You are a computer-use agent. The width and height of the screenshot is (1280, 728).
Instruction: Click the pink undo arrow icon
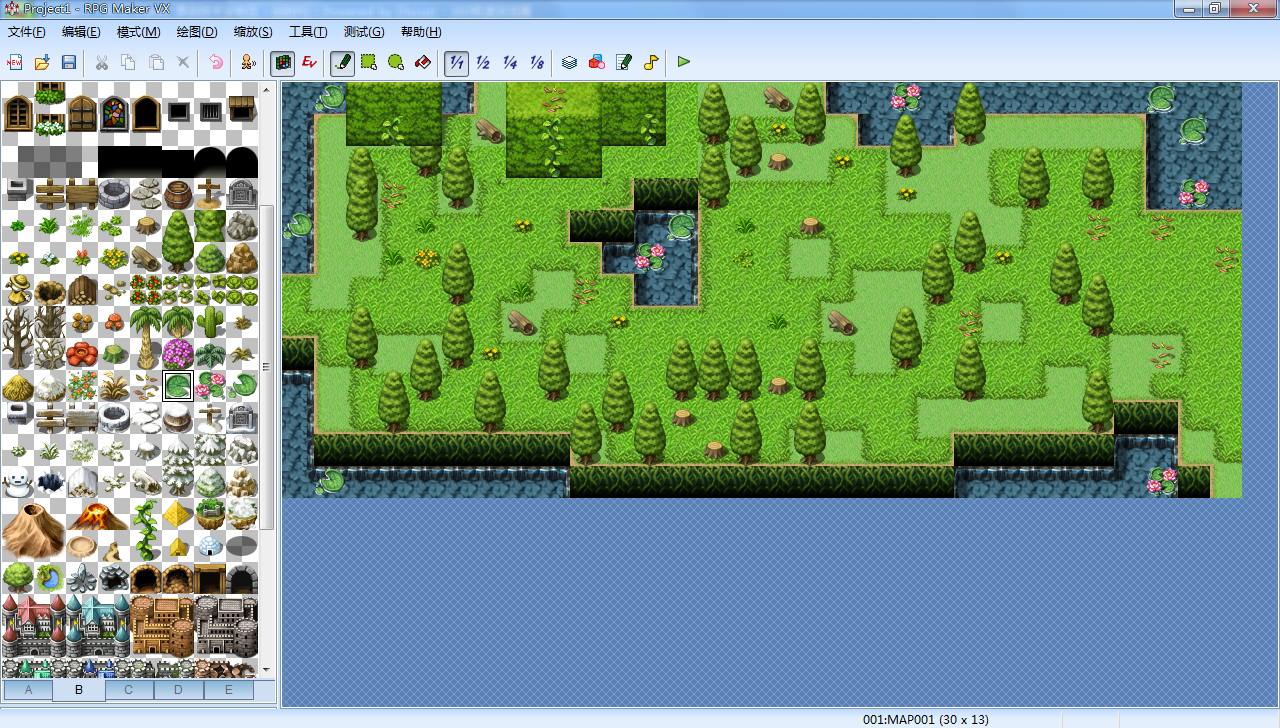(216, 62)
